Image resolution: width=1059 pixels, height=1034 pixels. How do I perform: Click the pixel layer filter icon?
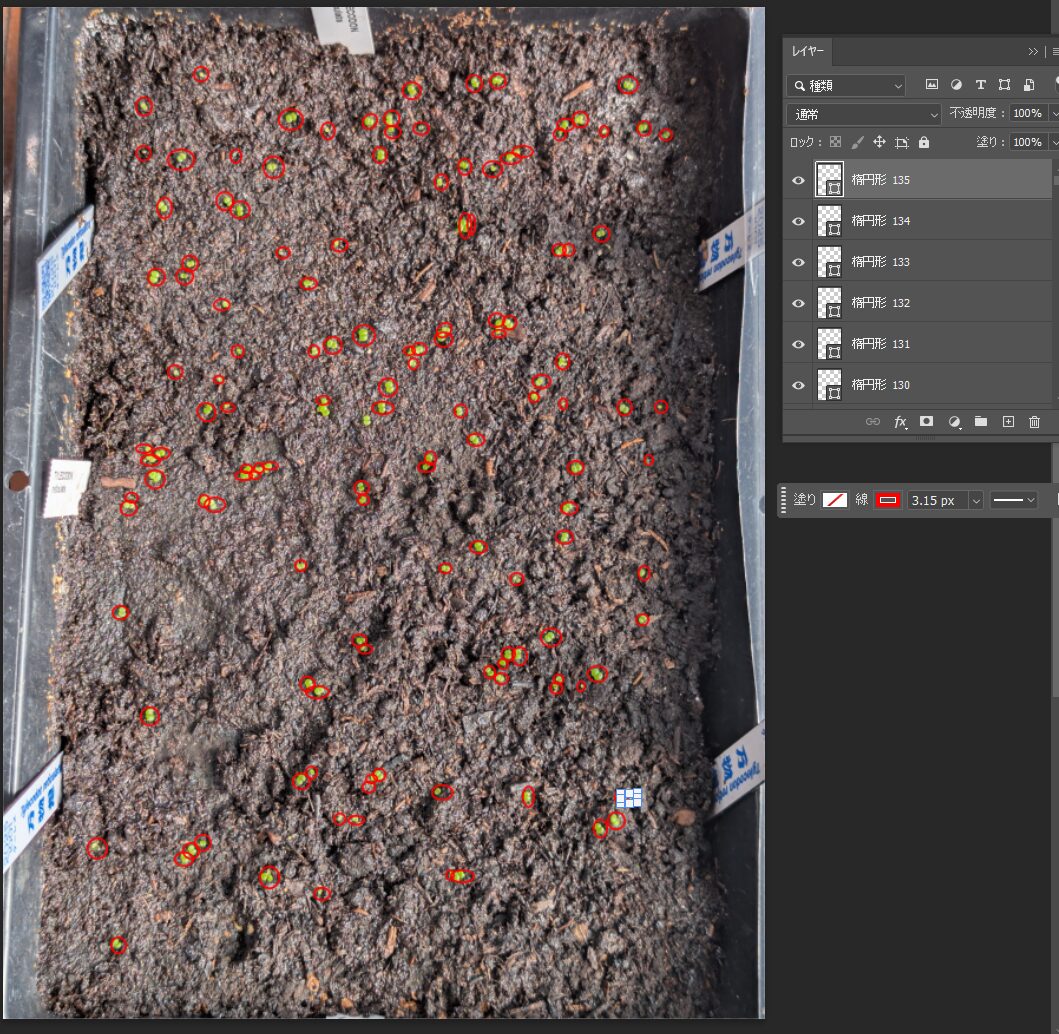[x=932, y=85]
